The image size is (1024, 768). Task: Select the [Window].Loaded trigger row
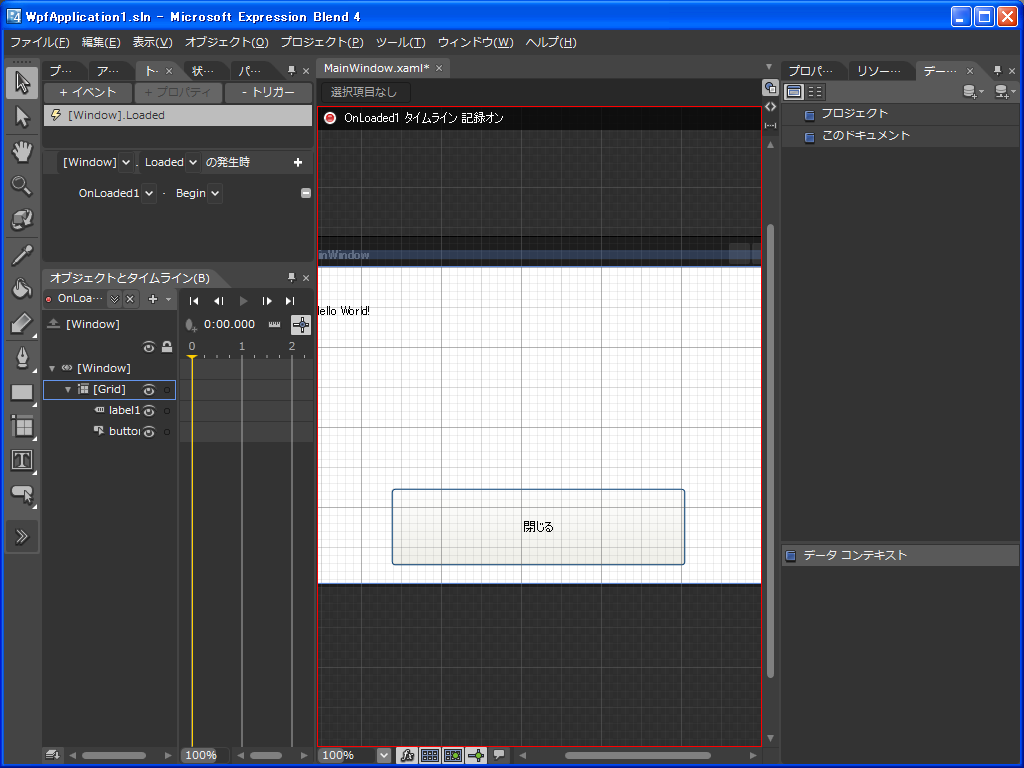(x=178, y=116)
